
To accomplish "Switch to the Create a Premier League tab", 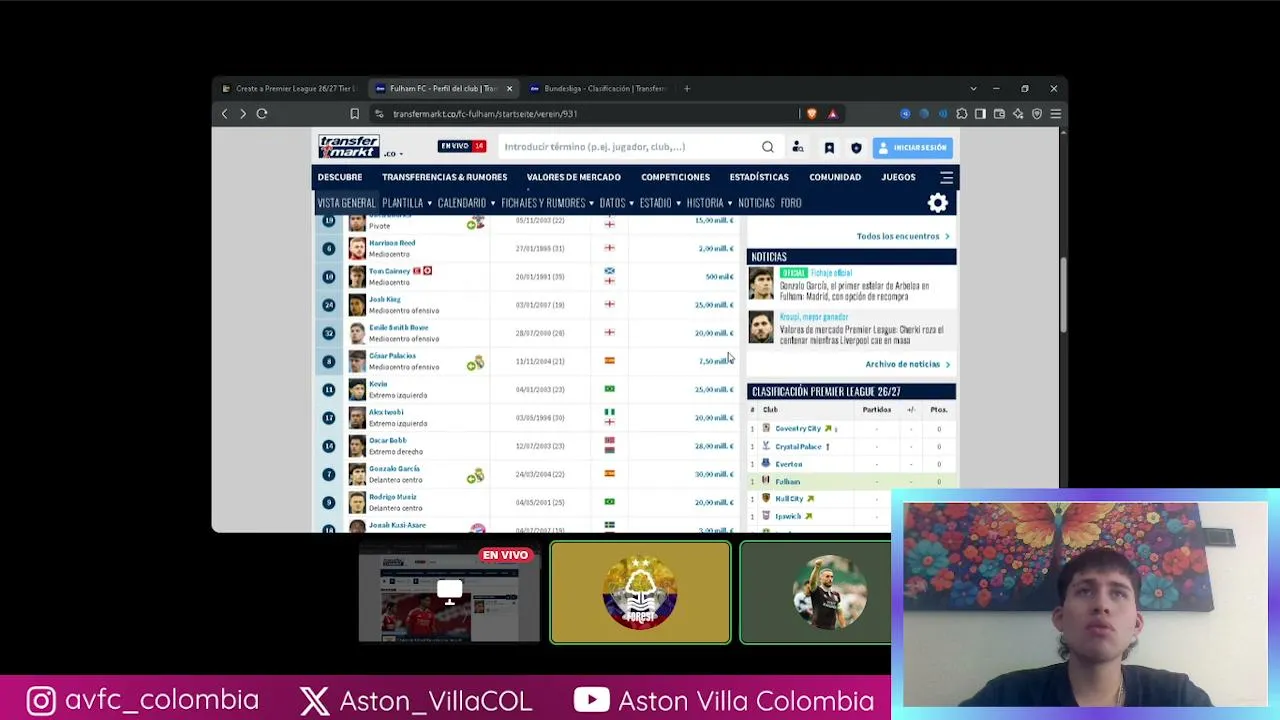I will coord(287,89).
